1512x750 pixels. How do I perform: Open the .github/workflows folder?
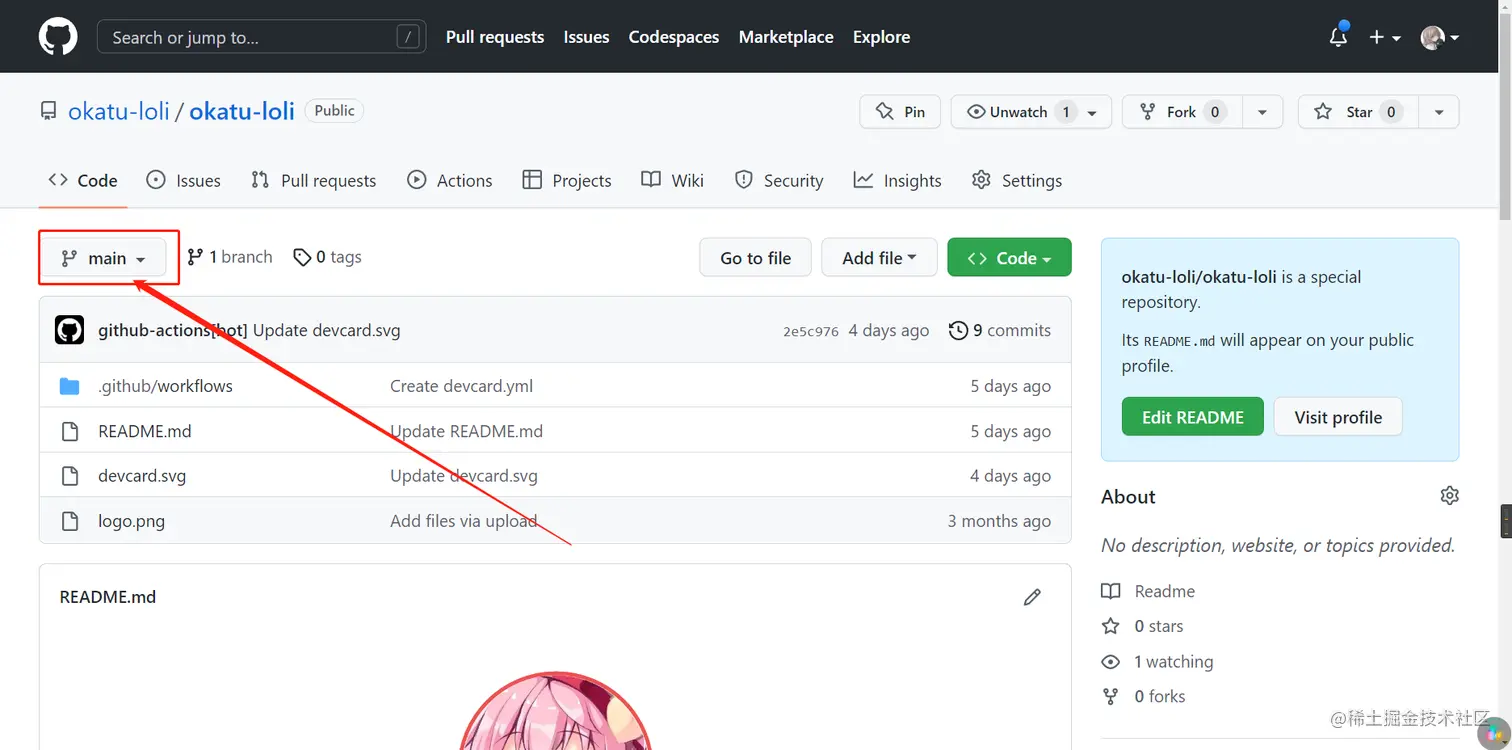[x=165, y=386]
